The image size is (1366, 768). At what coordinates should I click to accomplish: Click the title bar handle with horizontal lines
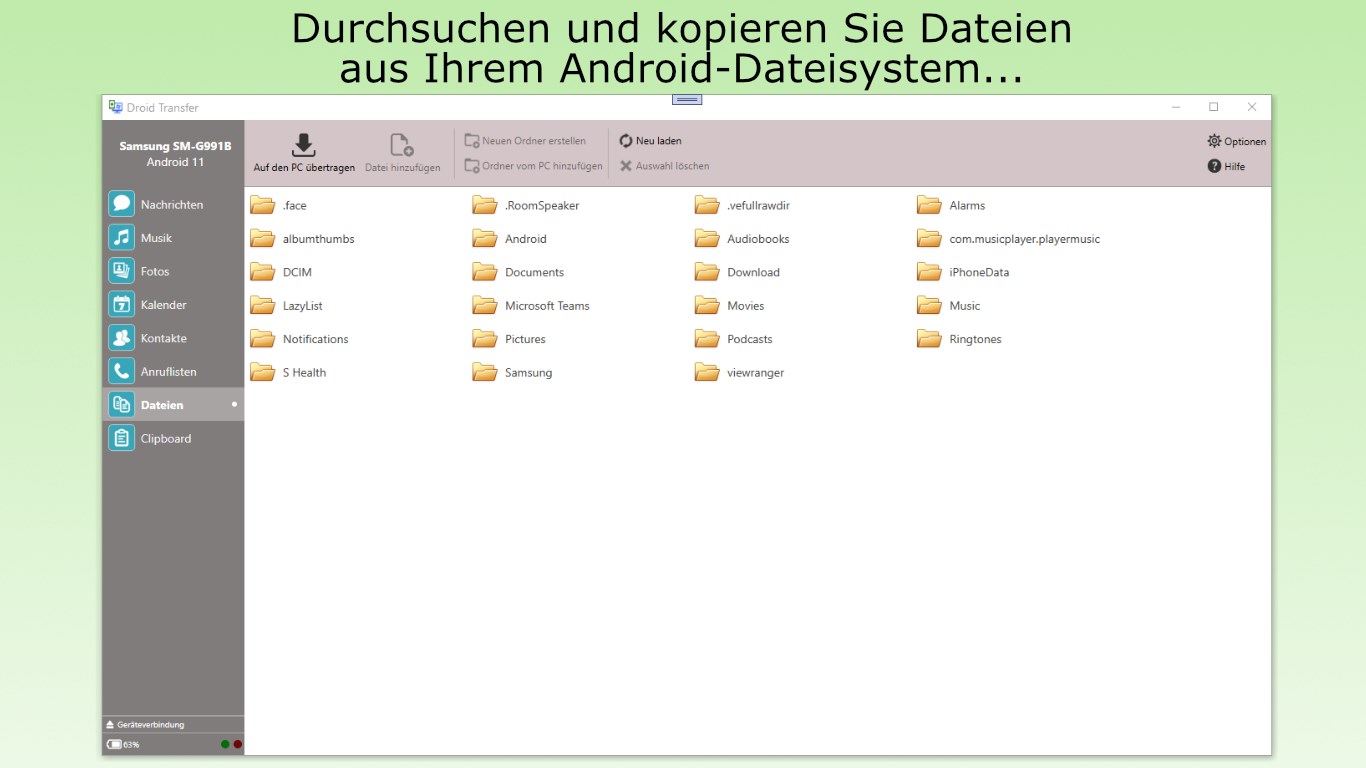pyautogui.click(x=687, y=99)
